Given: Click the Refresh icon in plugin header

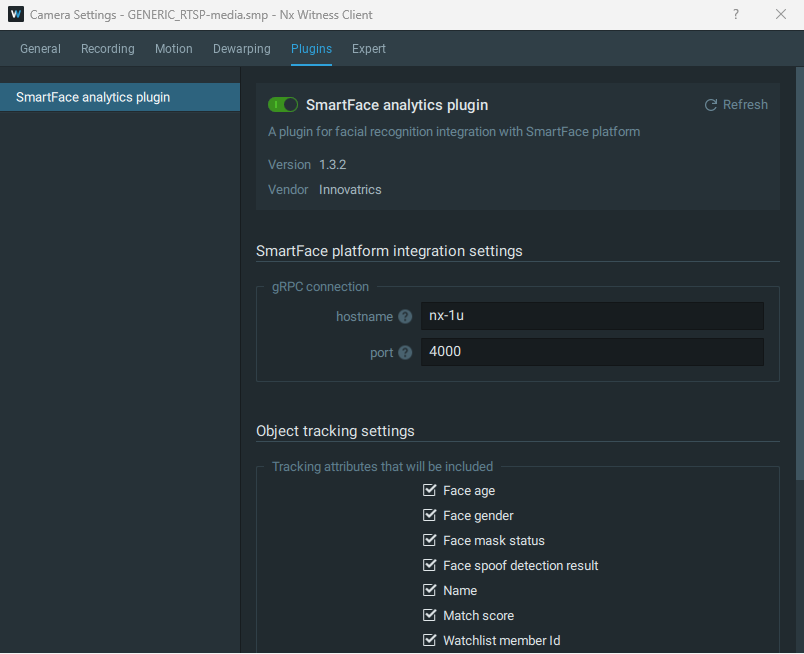Looking at the screenshot, I should tap(711, 105).
